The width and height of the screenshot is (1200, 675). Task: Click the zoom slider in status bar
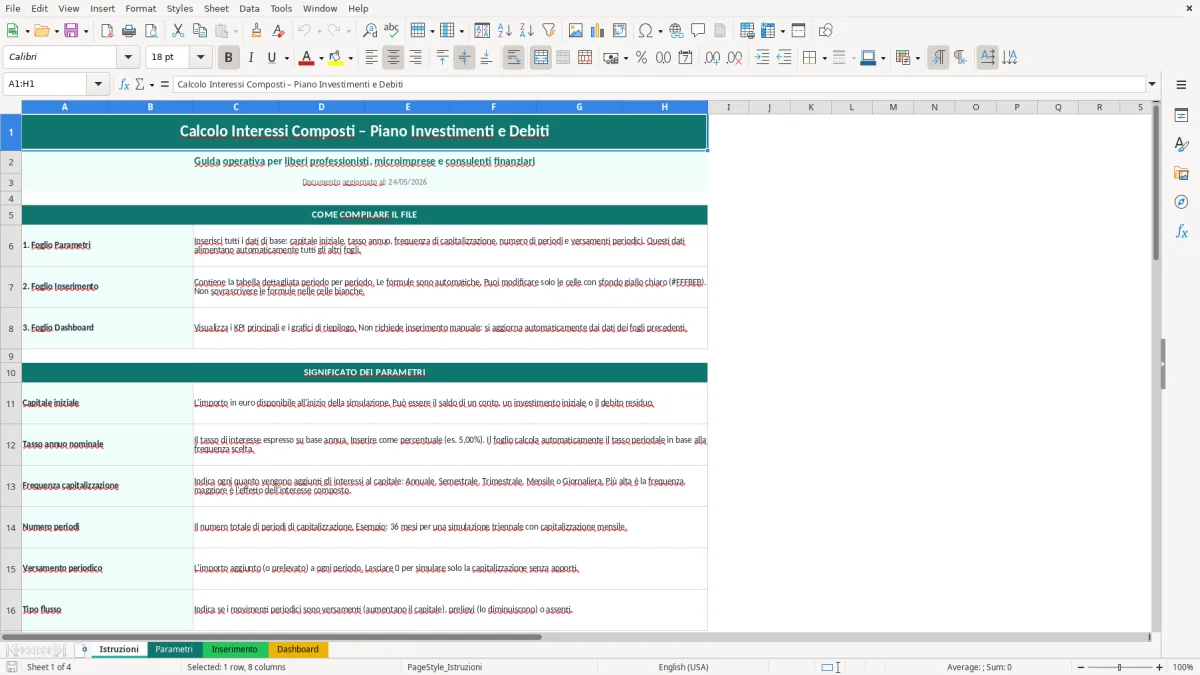coord(1120,667)
